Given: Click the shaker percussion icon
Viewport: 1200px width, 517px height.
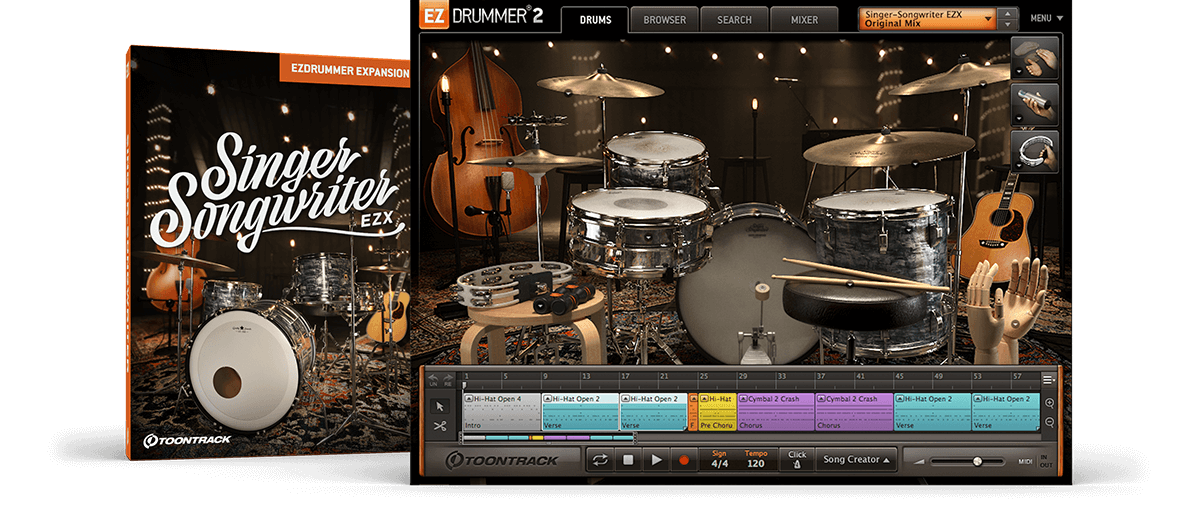Looking at the screenshot, I should 1034,105.
